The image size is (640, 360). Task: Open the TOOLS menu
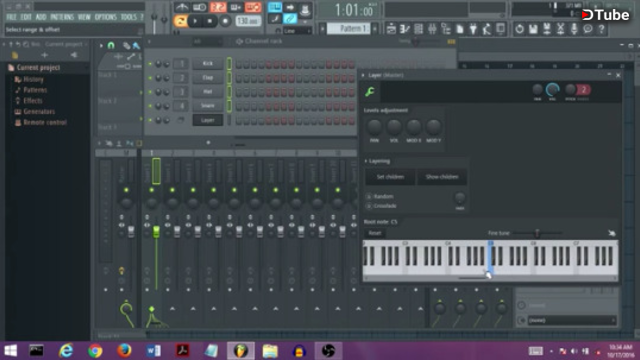pos(129,17)
